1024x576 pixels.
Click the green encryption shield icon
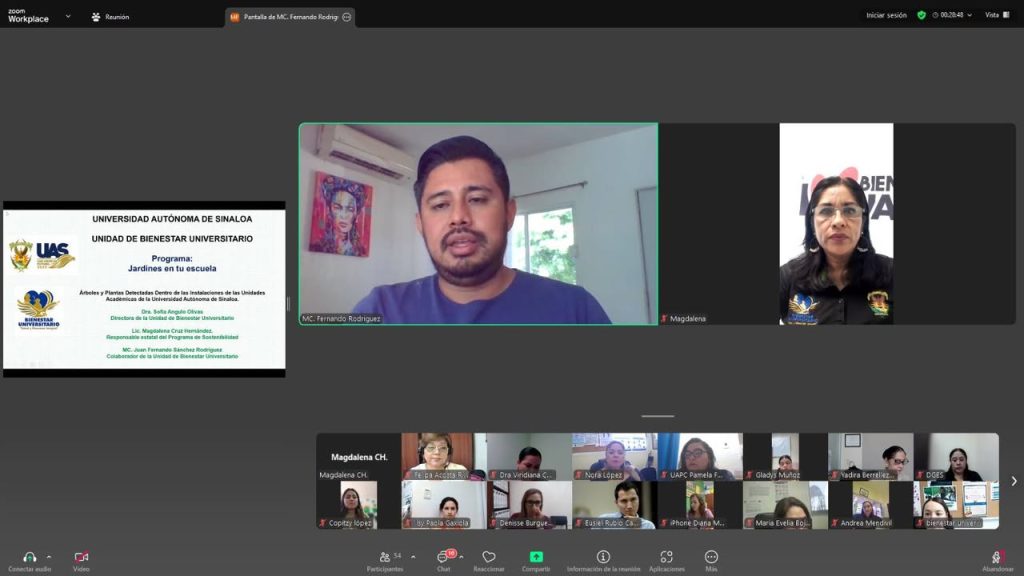921,15
